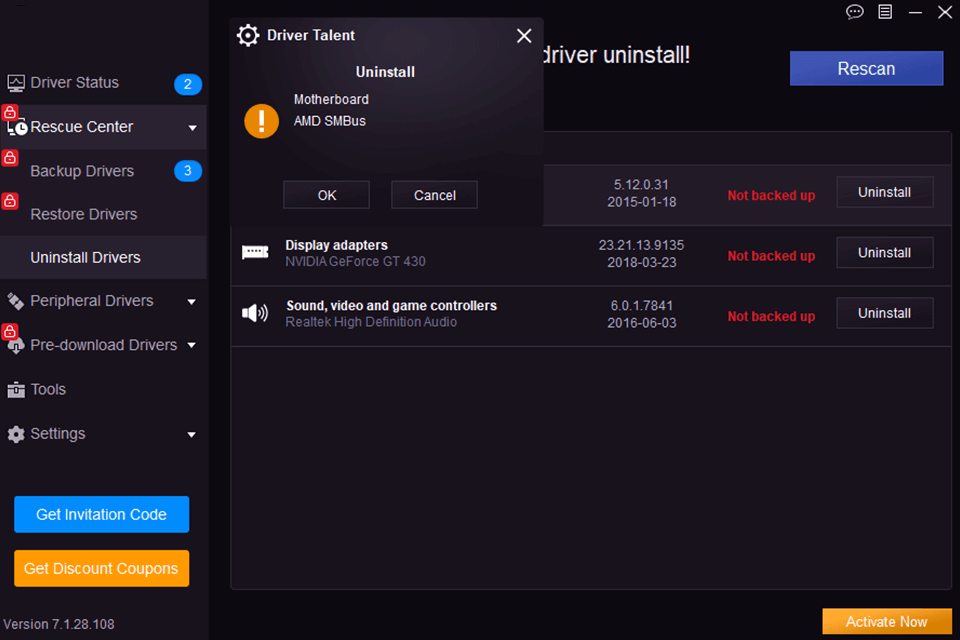Image resolution: width=960 pixels, height=640 pixels.
Task: Expand the Pre-download Drivers dropdown
Action: click(191, 344)
